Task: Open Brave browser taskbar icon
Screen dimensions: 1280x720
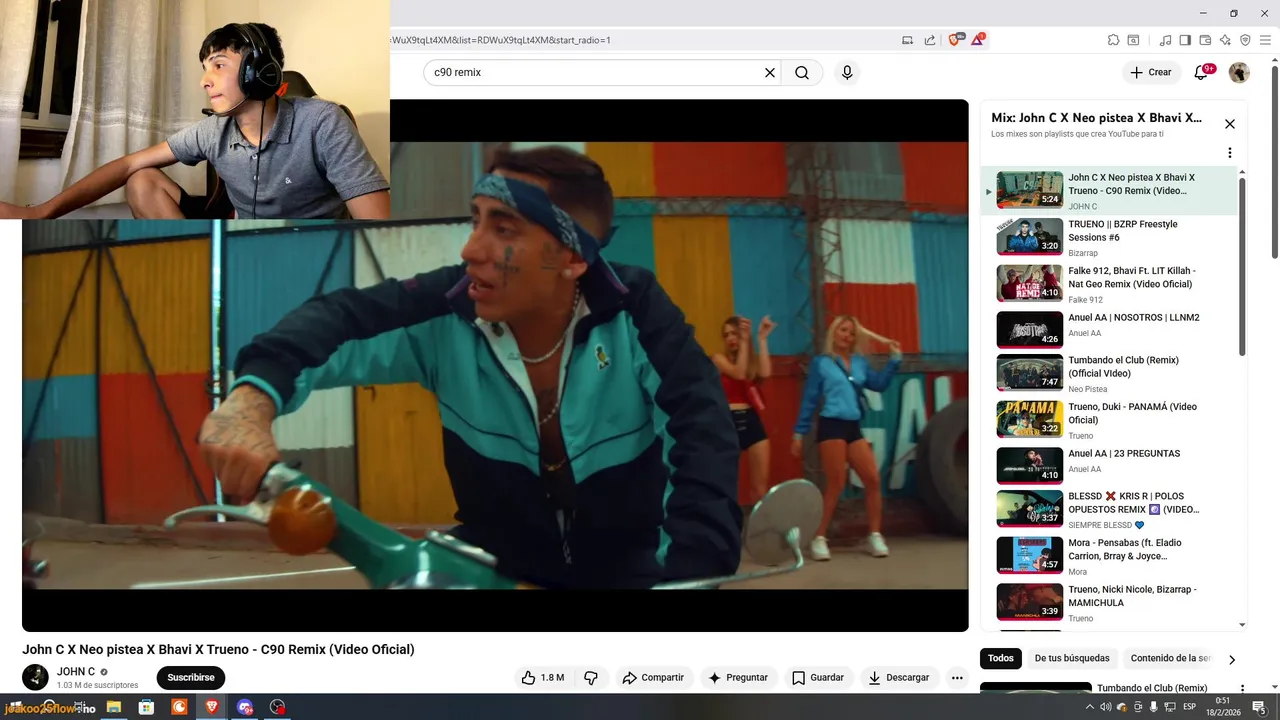Action: (x=211, y=707)
